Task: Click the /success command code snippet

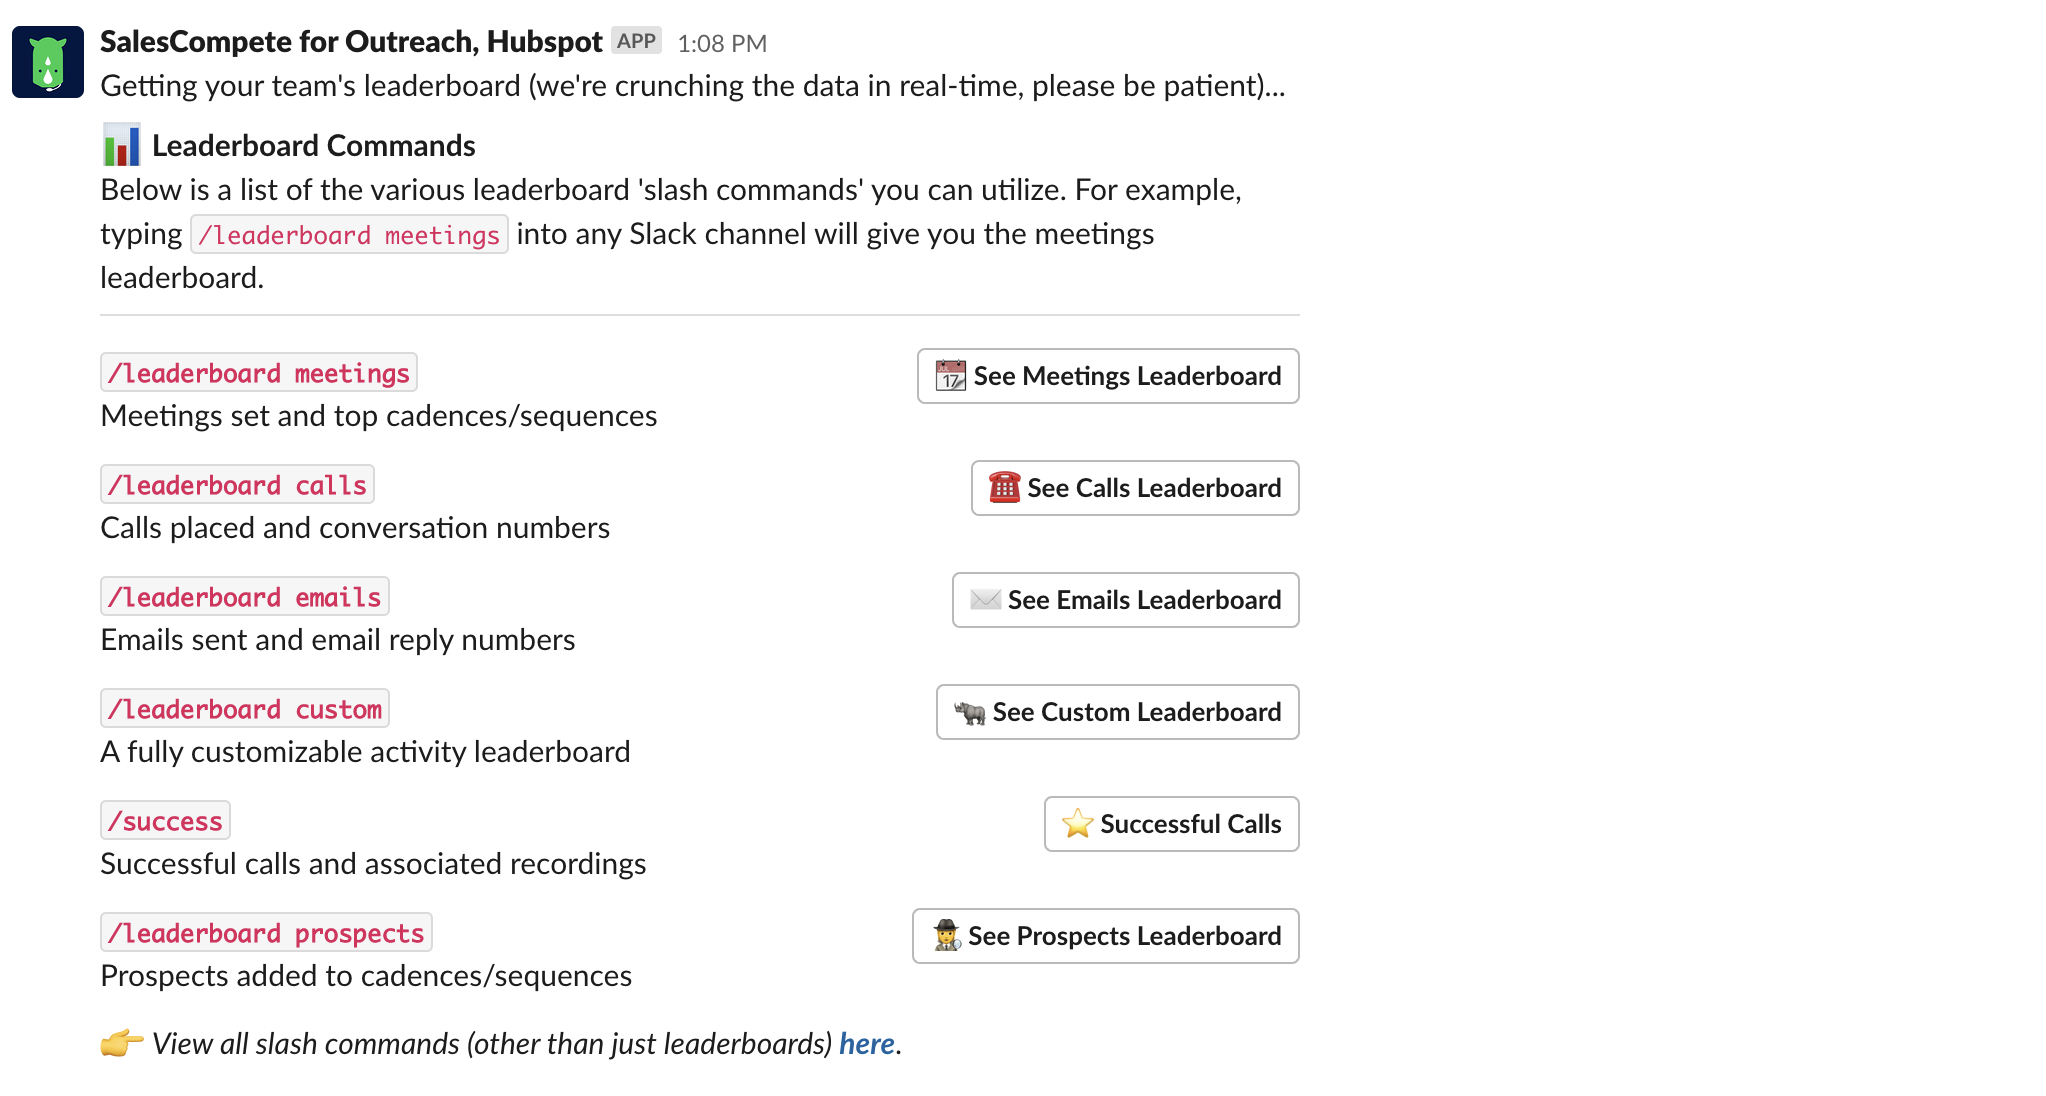Action: click(165, 820)
